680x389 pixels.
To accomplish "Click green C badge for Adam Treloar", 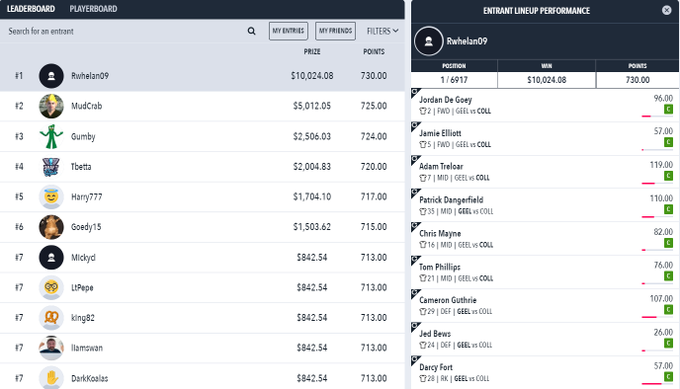I will [x=668, y=176].
